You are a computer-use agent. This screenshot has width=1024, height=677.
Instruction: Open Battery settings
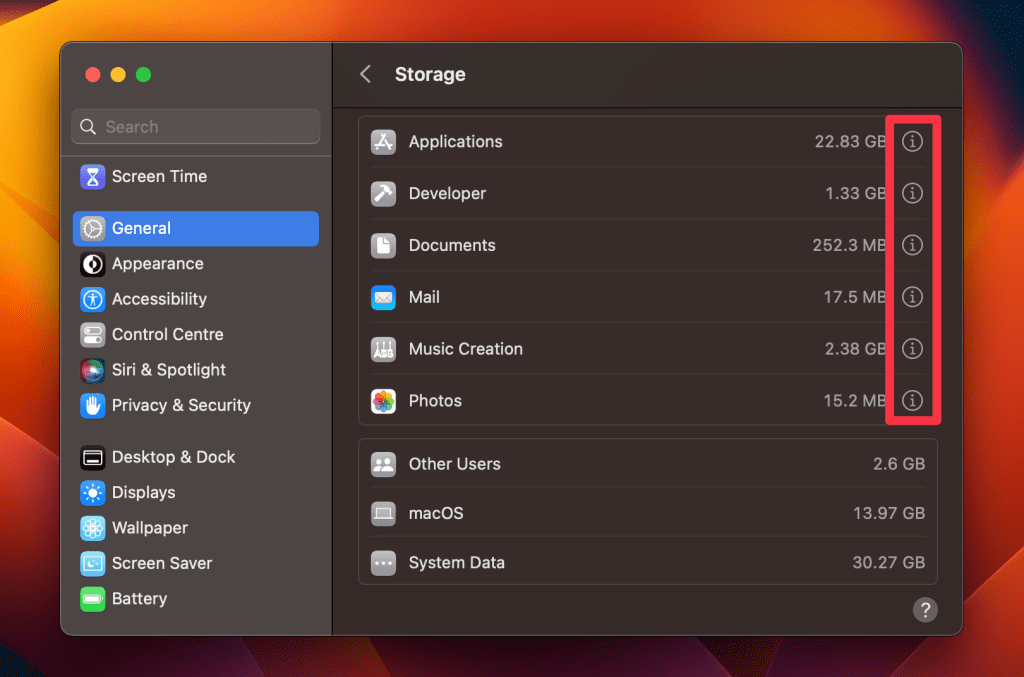(x=139, y=599)
